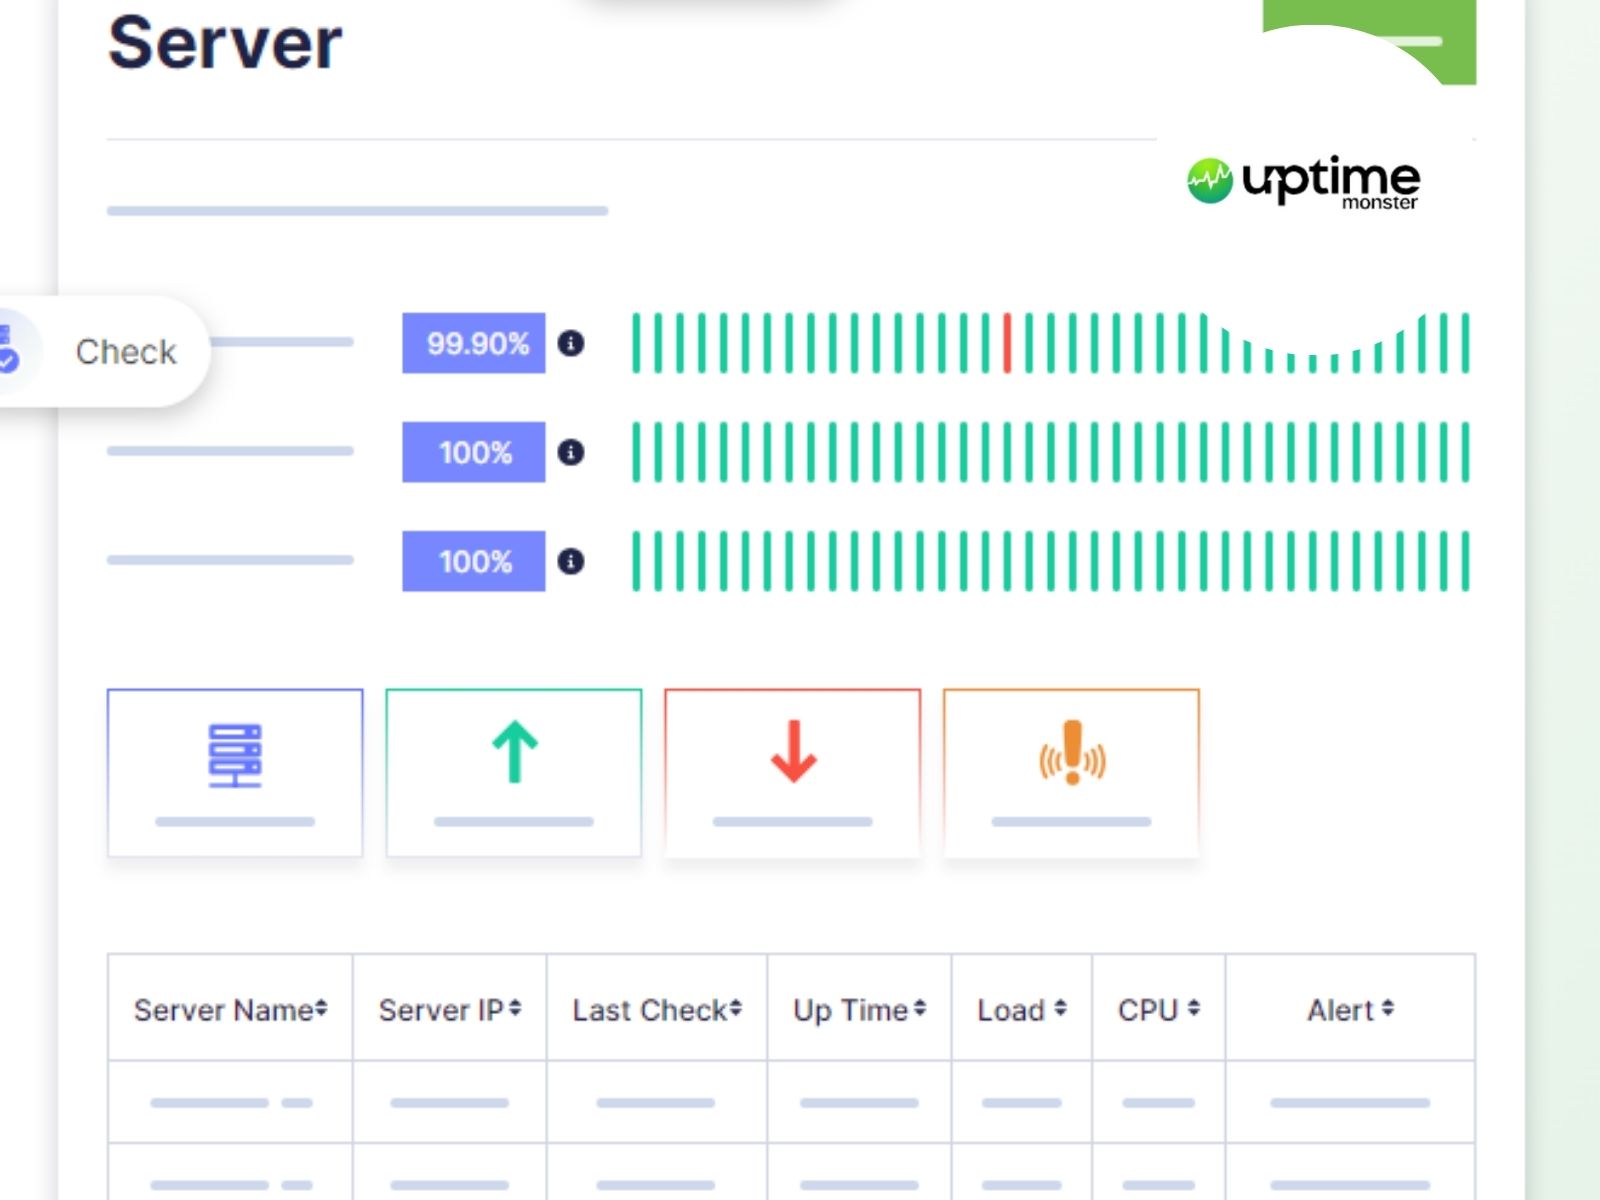
Task: Select the 99.90% uptime badge
Action: coord(474,343)
